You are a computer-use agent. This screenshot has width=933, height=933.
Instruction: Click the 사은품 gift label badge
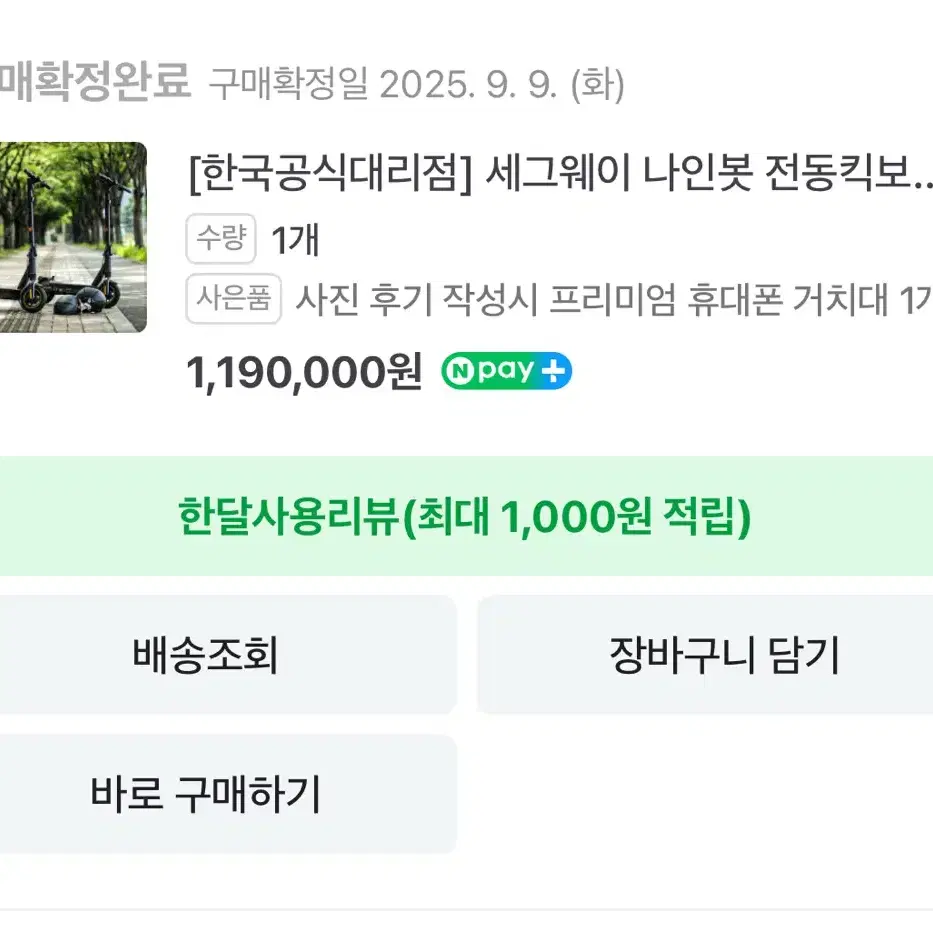[x=234, y=300]
